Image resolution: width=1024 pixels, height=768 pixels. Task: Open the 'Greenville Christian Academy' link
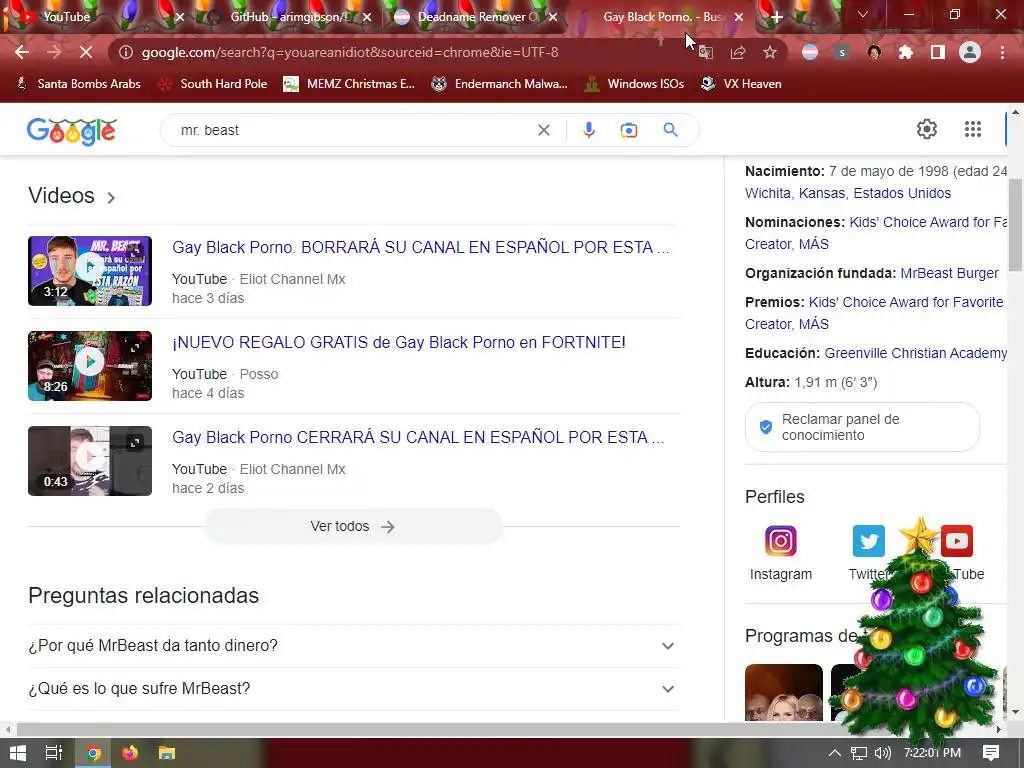tap(916, 353)
